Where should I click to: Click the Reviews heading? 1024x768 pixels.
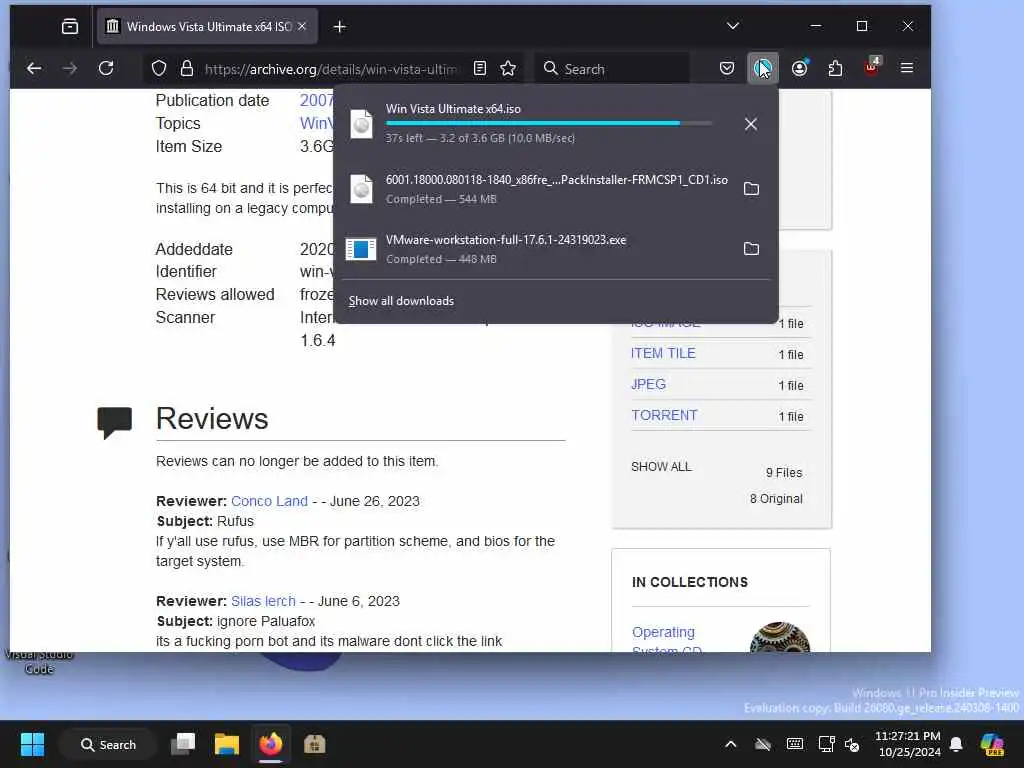coord(212,419)
